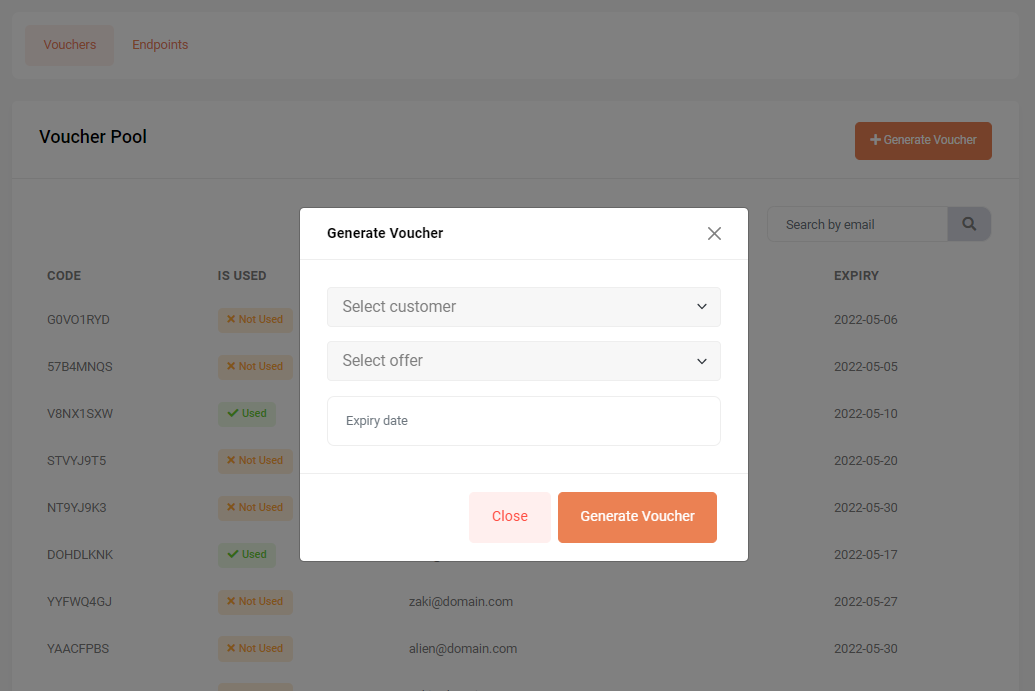Switch to the Endpoints tab
The height and width of the screenshot is (691, 1035).
click(x=160, y=44)
